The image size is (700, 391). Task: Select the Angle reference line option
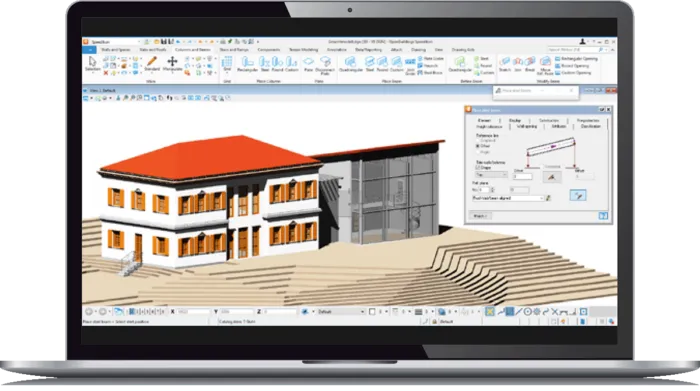(x=483, y=152)
